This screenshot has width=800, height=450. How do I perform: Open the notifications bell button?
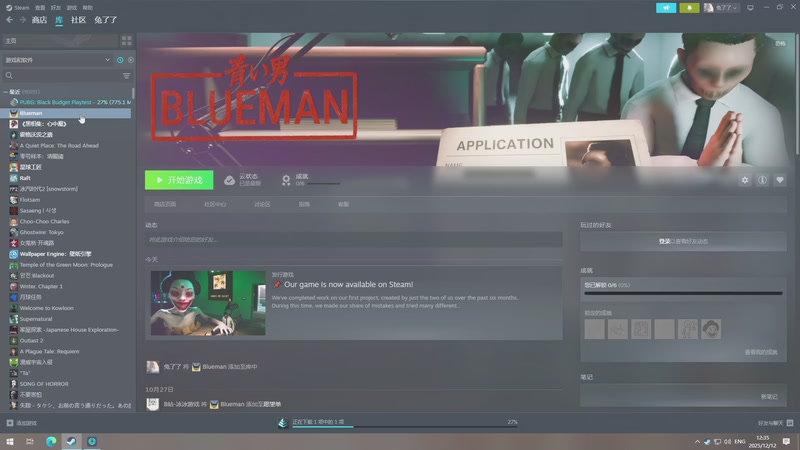tap(689, 8)
